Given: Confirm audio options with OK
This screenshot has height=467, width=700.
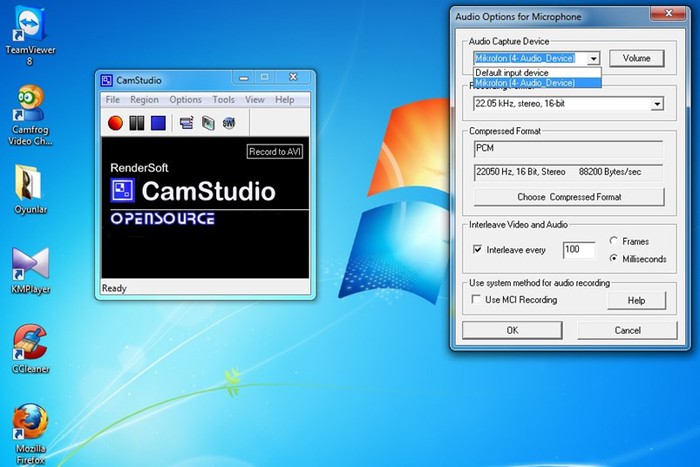Looking at the screenshot, I should click(x=512, y=330).
